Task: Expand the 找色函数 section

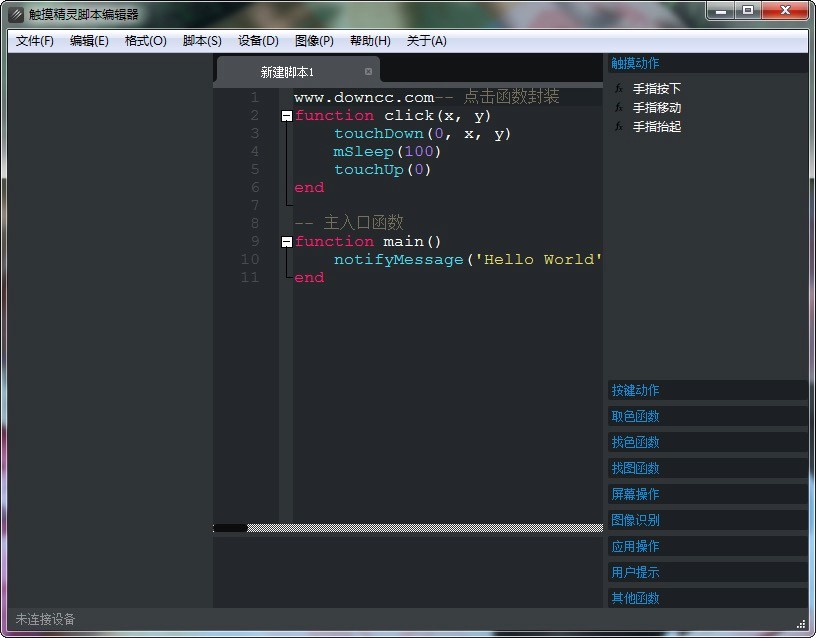Action: 636,442
